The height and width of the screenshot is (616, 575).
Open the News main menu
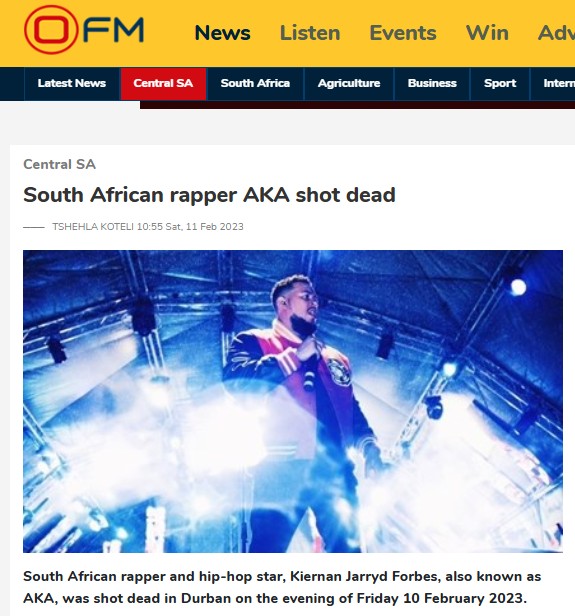[x=222, y=33]
